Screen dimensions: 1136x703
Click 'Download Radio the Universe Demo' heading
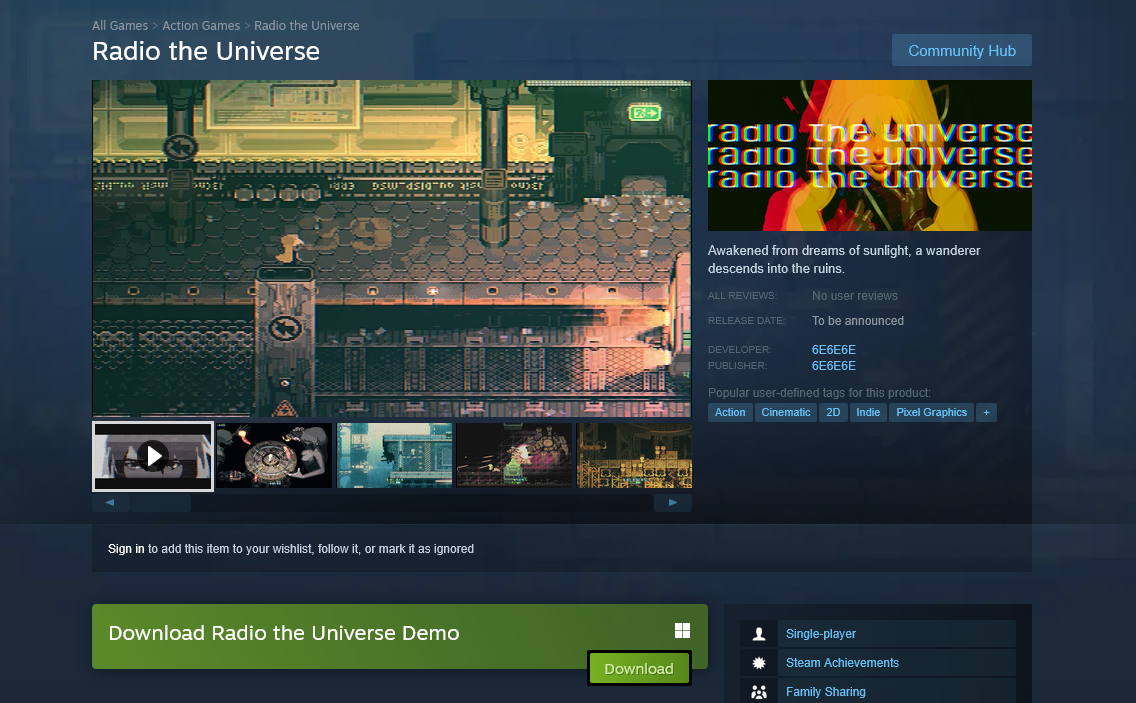[x=283, y=633]
